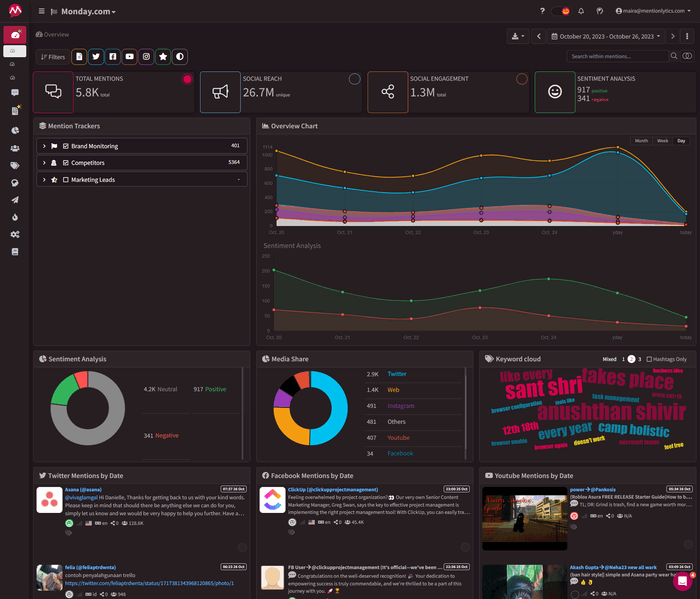Viewport: 700px width, 599px height.
Task: Open the date range picker October 20 - 26
Action: click(606, 37)
